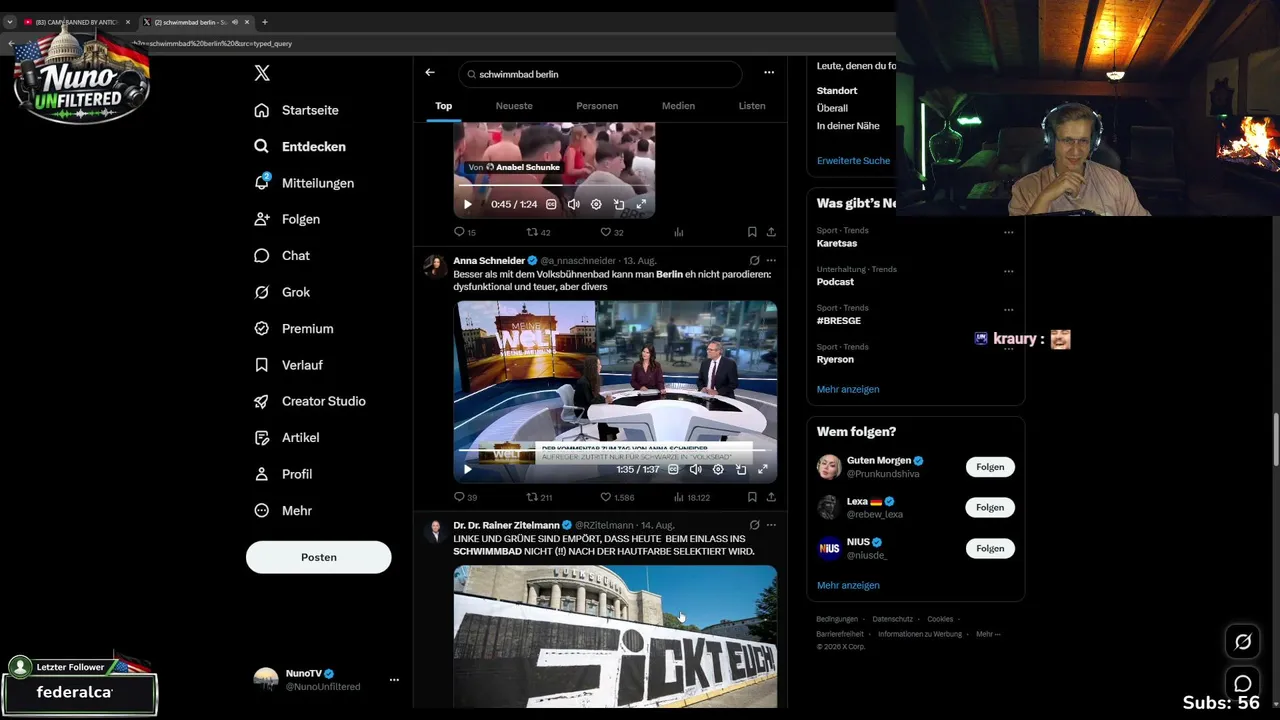Screen dimensions: 1280x720
Task: Go to Startseite in the sidebar
Action: click(x=296, y=110)
